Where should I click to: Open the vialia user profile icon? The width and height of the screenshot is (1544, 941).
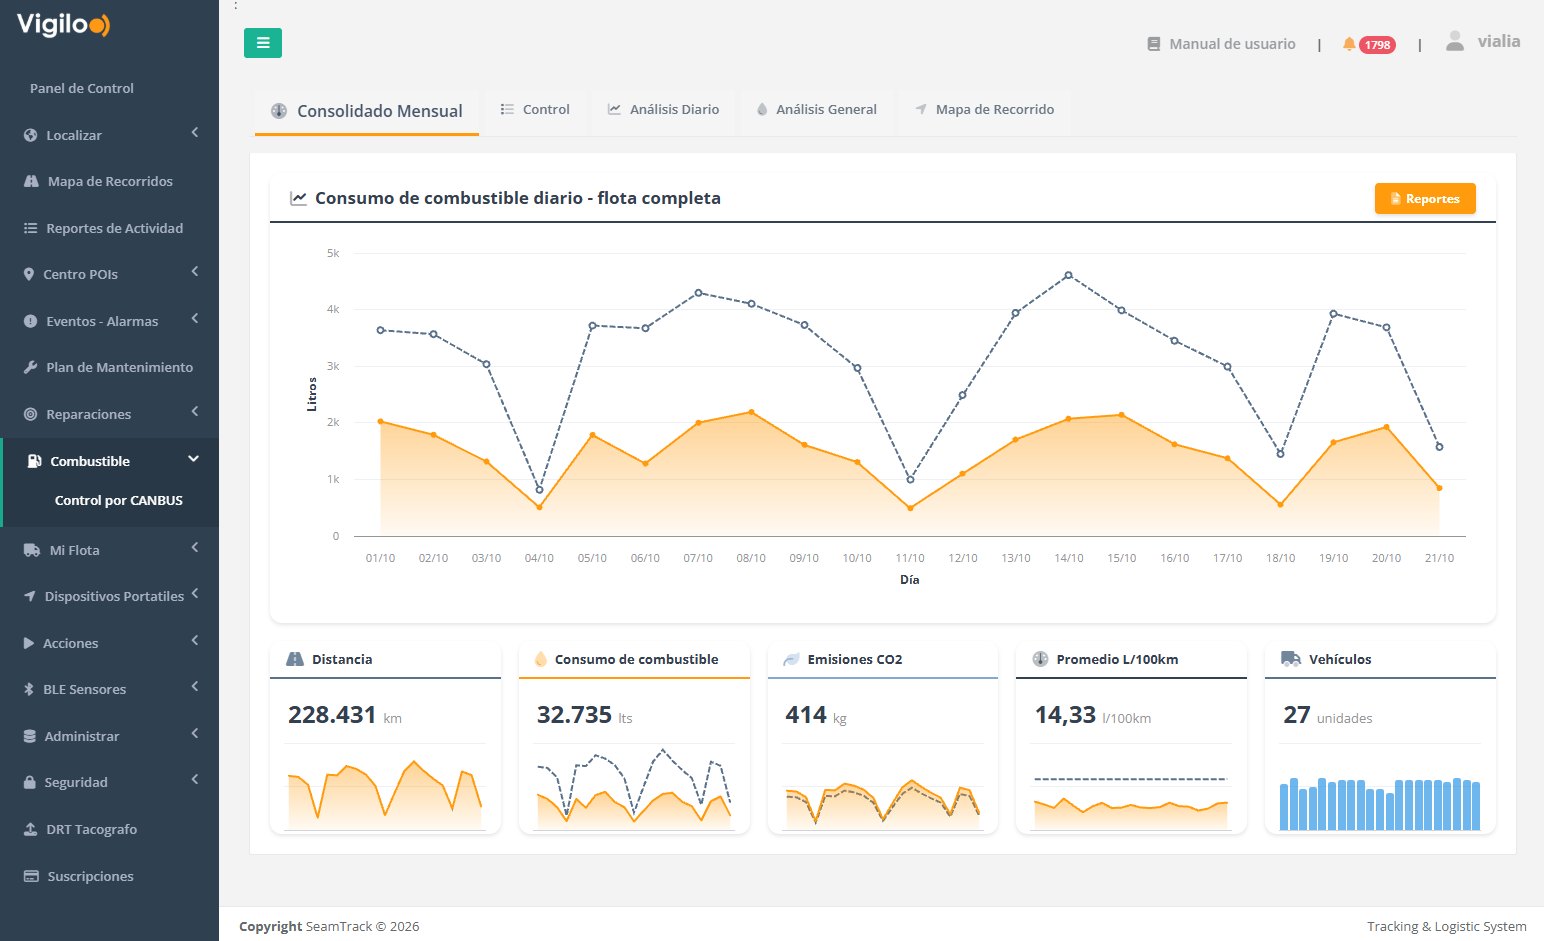[1455, 41]
